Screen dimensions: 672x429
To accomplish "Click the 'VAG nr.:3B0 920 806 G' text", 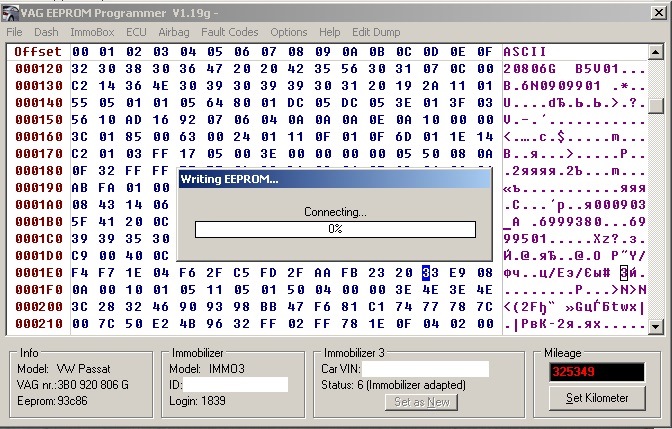I will (x=73, y=385).
